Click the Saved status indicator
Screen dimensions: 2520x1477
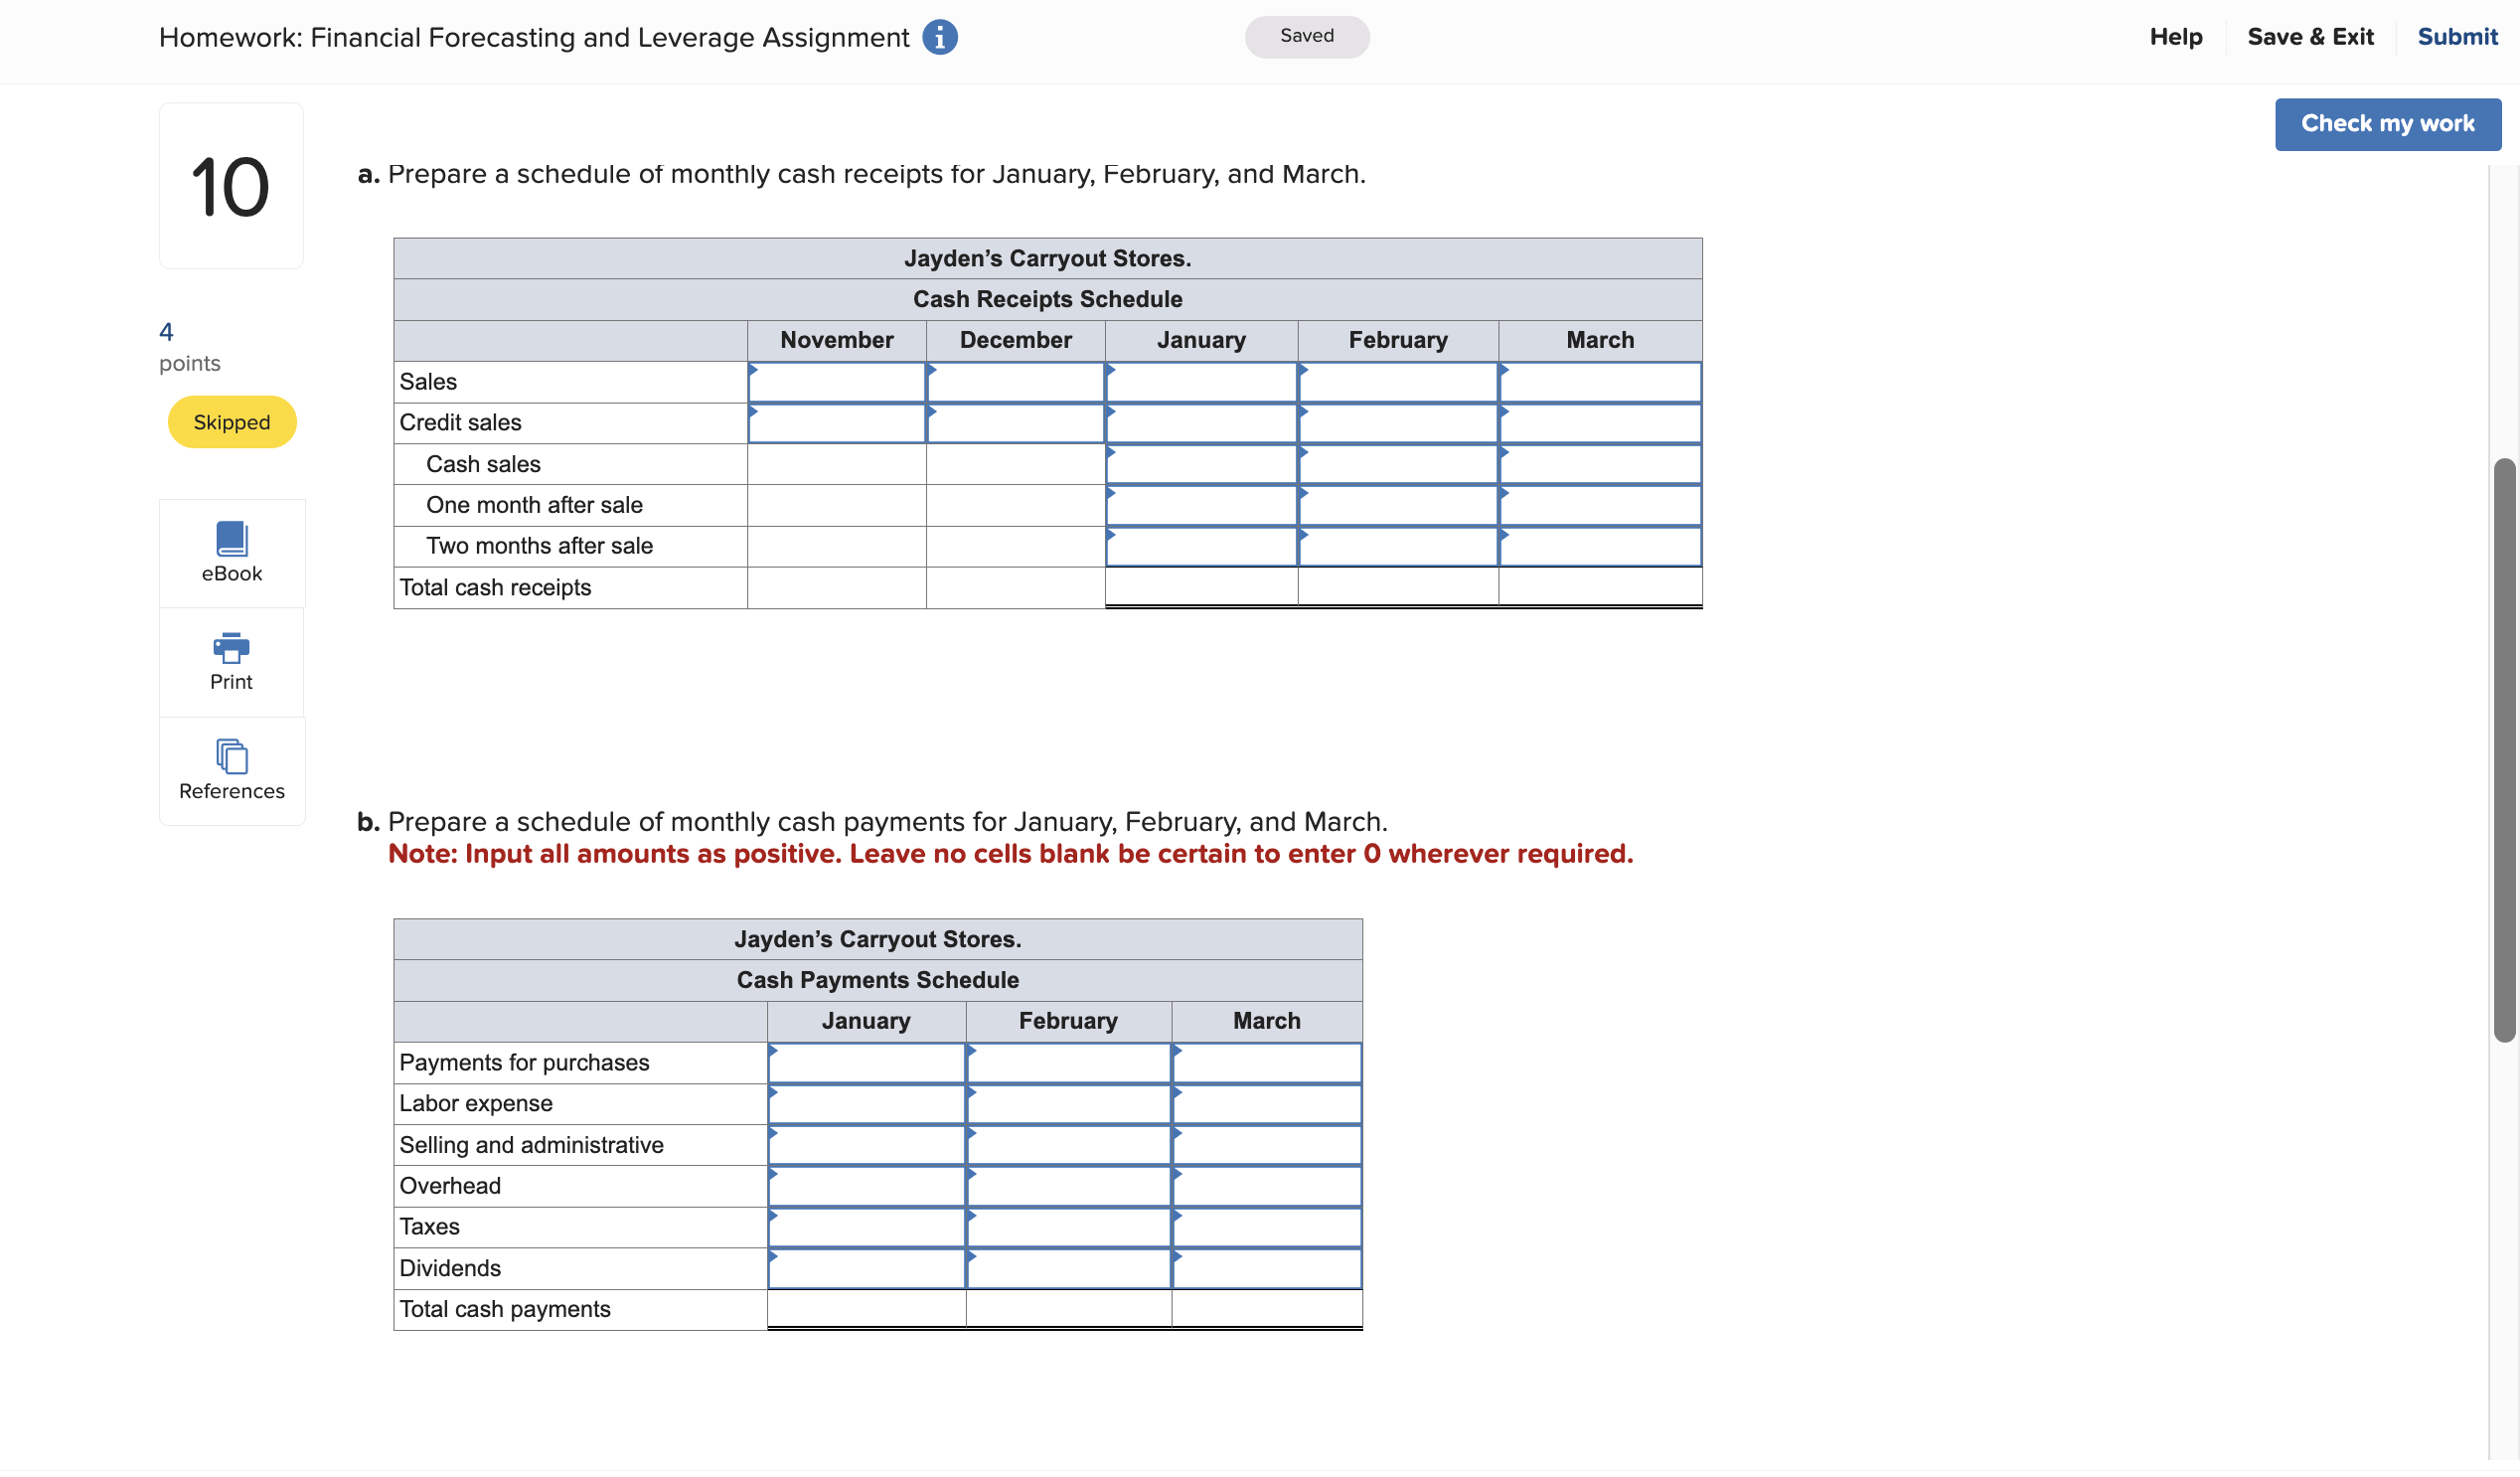(1306, 36)
